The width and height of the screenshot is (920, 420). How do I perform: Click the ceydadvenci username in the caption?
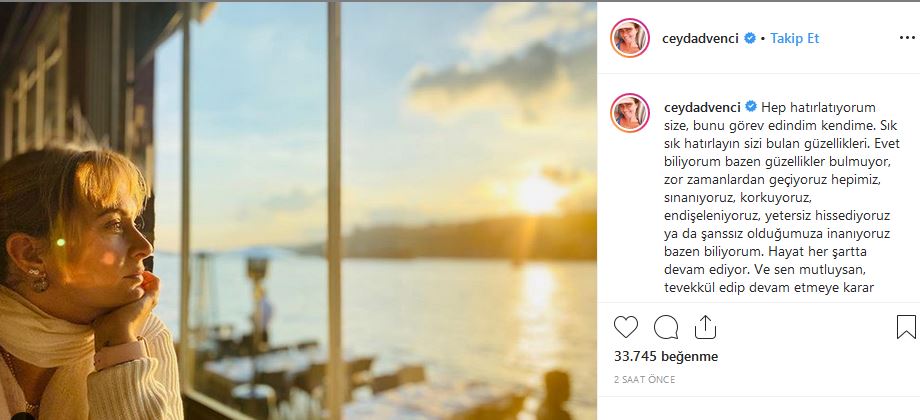(x=700, y=107)
